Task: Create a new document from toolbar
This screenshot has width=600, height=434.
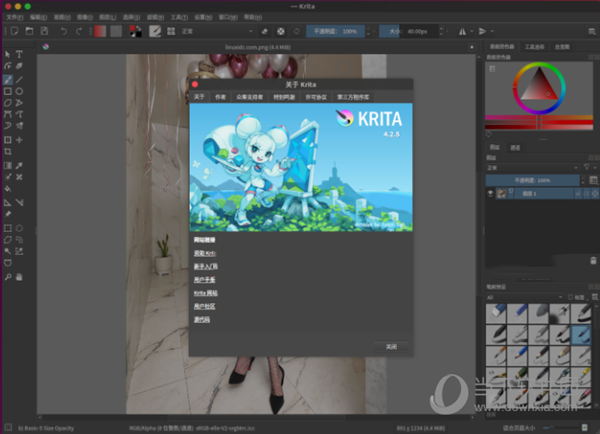Action: (15, 31)
